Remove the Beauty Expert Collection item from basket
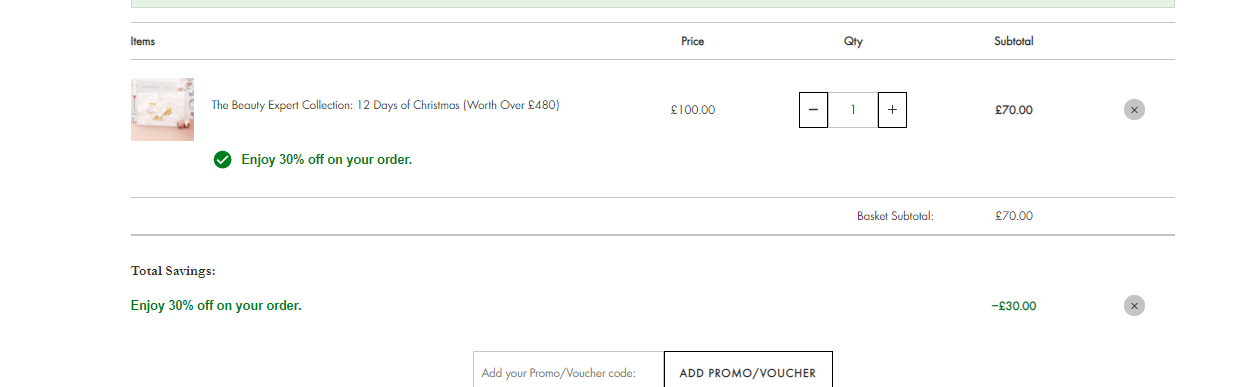This screenshot has height=387, width=1240. [1134, 110]
